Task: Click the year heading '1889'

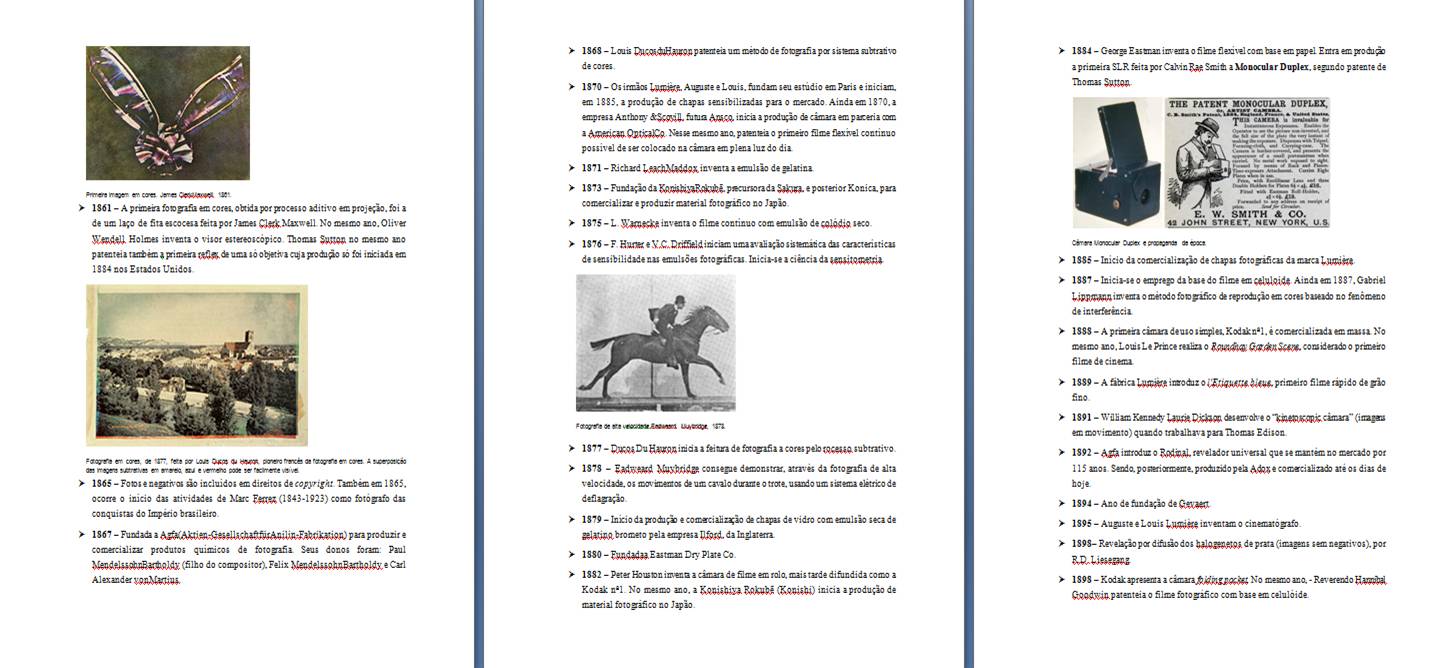Action: [x=1082, y=381]
